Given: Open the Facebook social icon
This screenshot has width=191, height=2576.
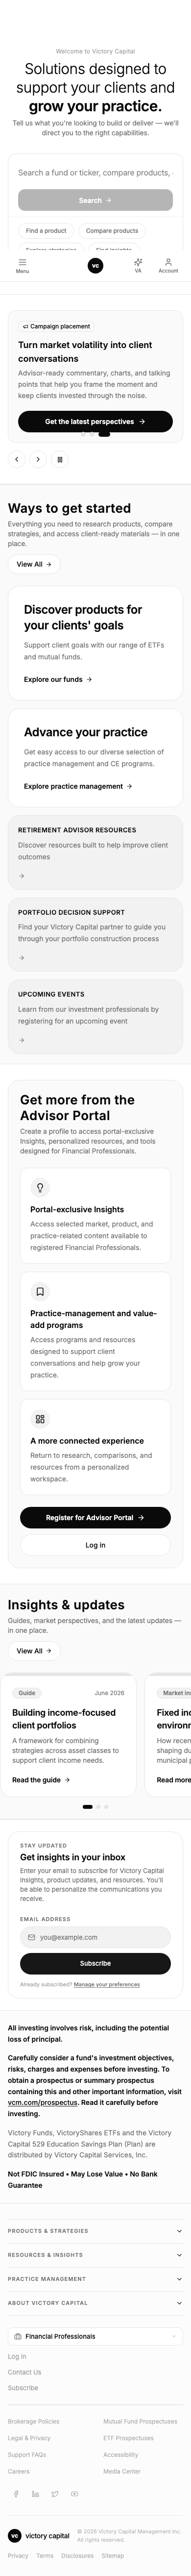Looking at the screenshot, I should pyautogui.click(x=16, y=2494).
